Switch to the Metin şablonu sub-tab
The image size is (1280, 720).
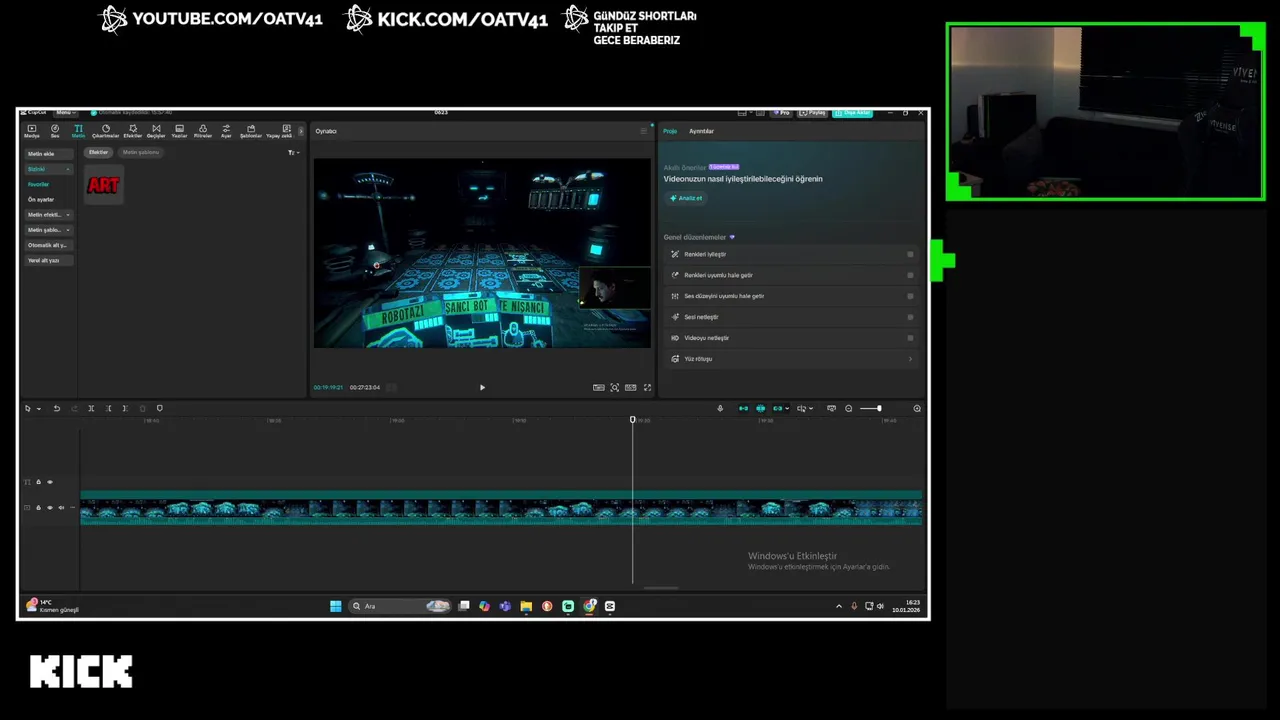[x=141, y=152]
